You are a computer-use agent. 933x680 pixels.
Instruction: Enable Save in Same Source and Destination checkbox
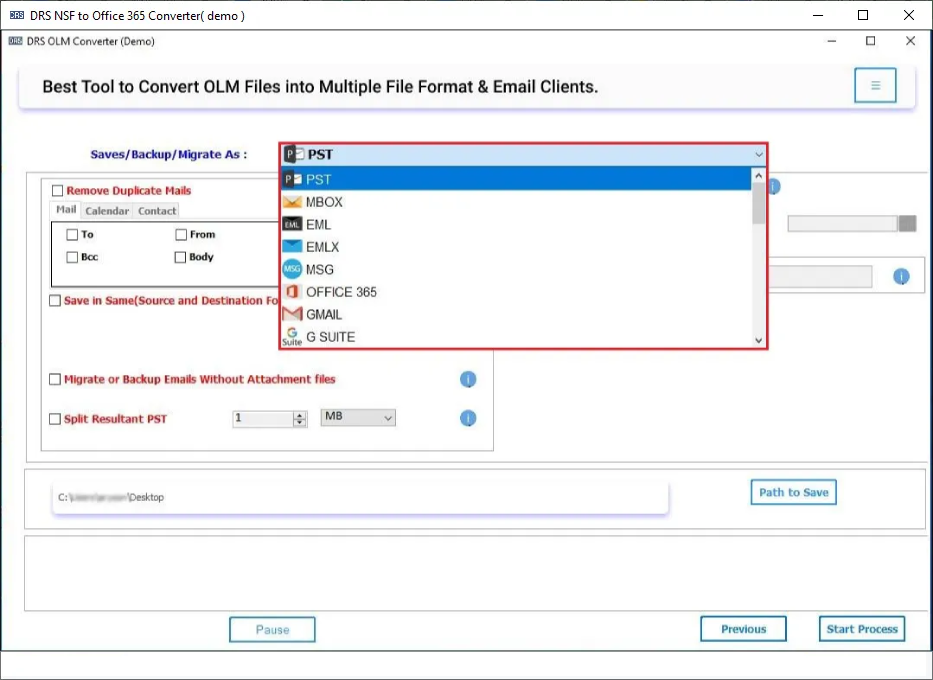pos(55,300)
